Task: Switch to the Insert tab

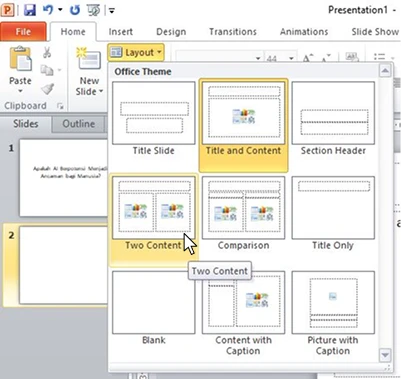Action: pyautogui.click(x=120, y=32)
